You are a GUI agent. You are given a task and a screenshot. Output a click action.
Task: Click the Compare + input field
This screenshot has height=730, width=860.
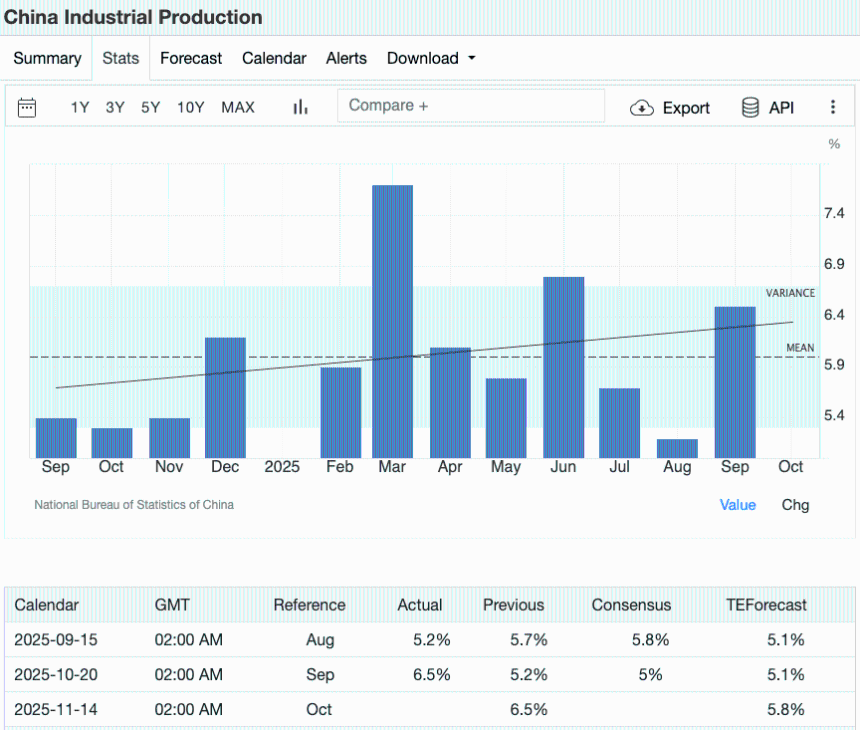471,106
